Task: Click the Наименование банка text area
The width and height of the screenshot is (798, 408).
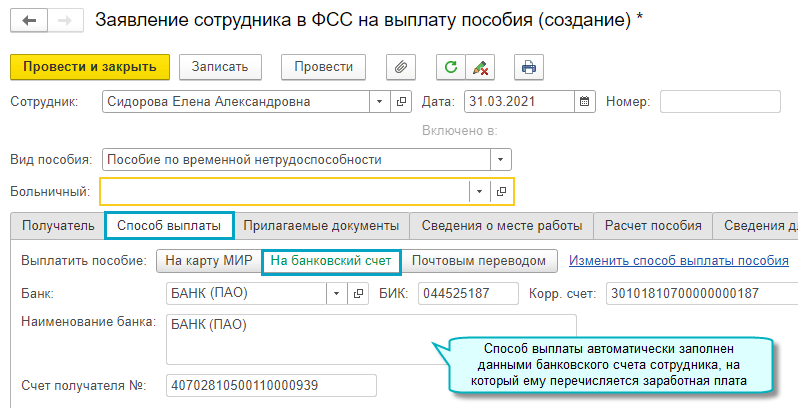Action: pos(372,339)
